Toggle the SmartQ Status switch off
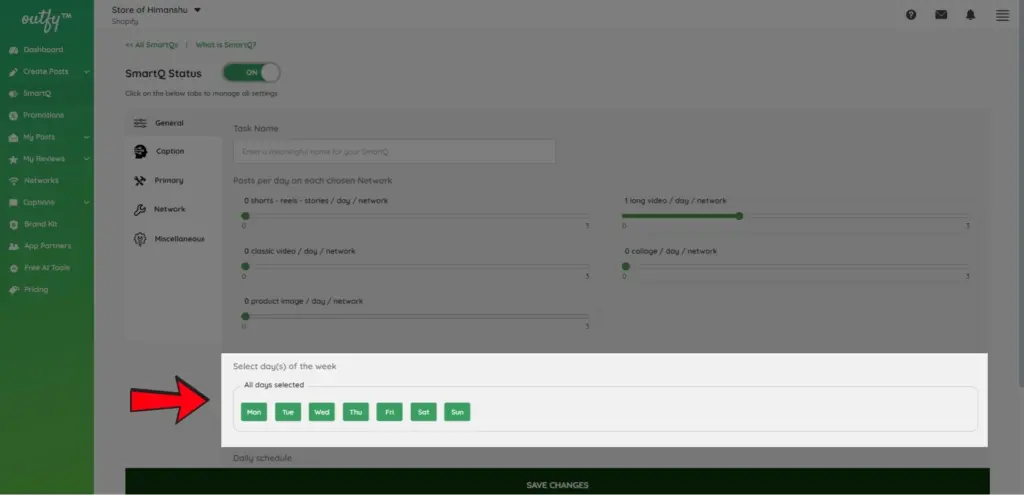The image size is (1024, 495). coord(251,73)
